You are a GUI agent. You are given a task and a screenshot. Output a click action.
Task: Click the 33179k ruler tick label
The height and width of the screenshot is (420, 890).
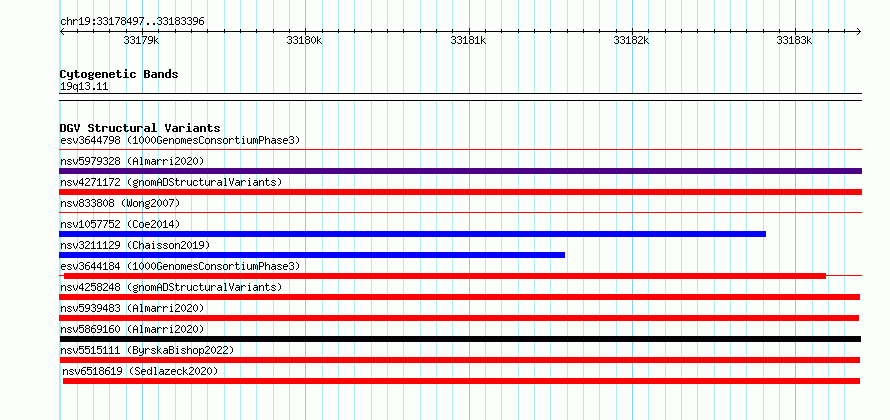pyautogui.click(x=142, y=40)
